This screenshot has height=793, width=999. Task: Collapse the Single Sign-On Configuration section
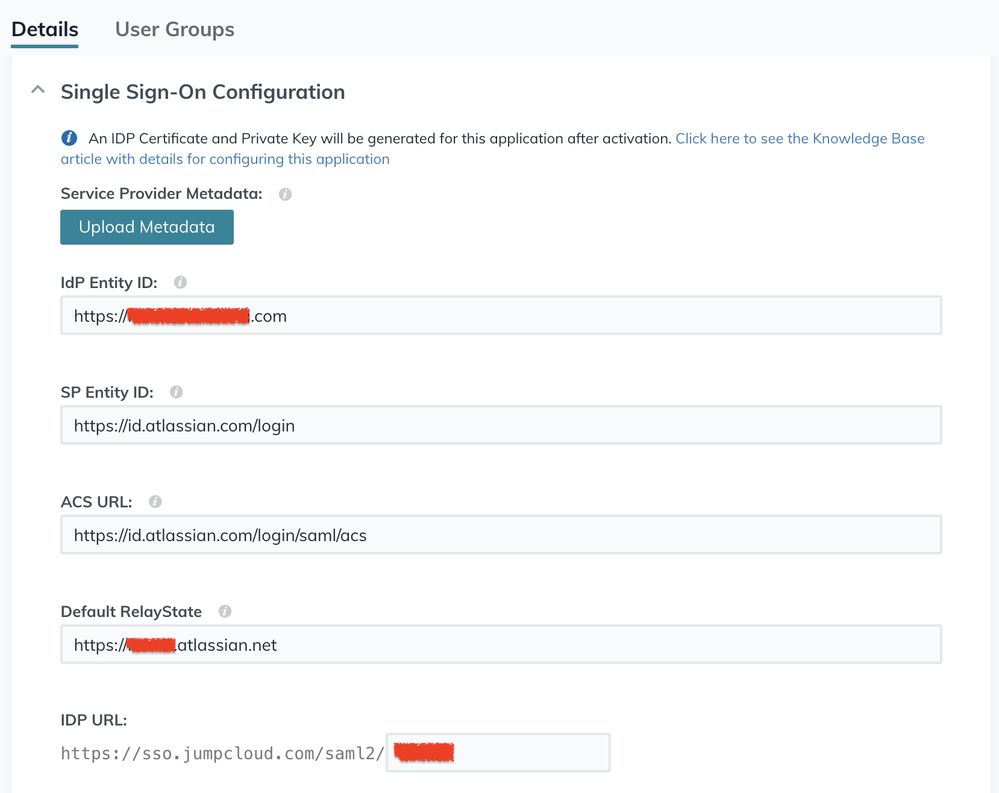38,91
